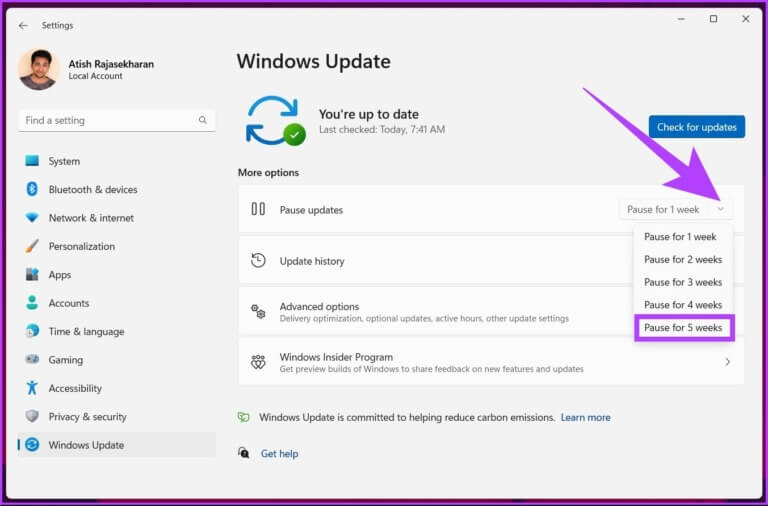Click the Time & language globe icon
Screen dimensions: 768x506
tap(32, 331)
